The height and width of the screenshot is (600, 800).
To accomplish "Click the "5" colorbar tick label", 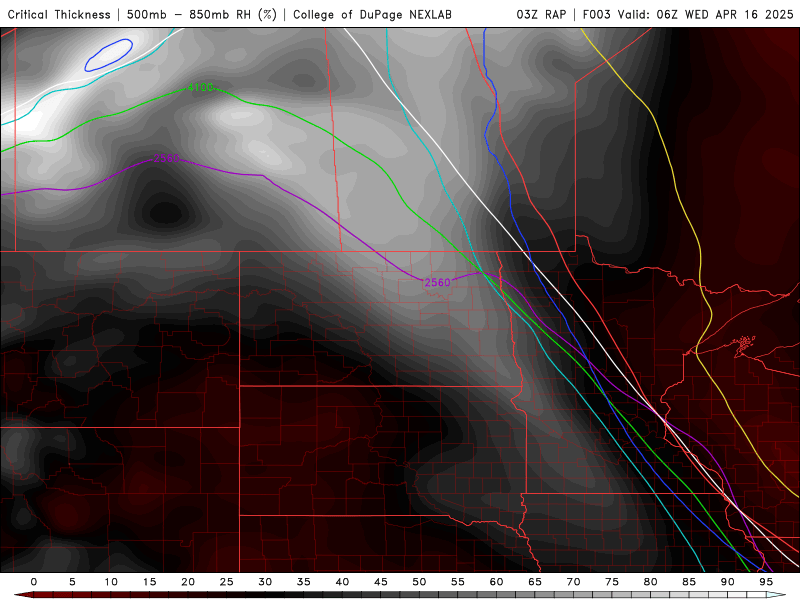I will click(72, 582).
